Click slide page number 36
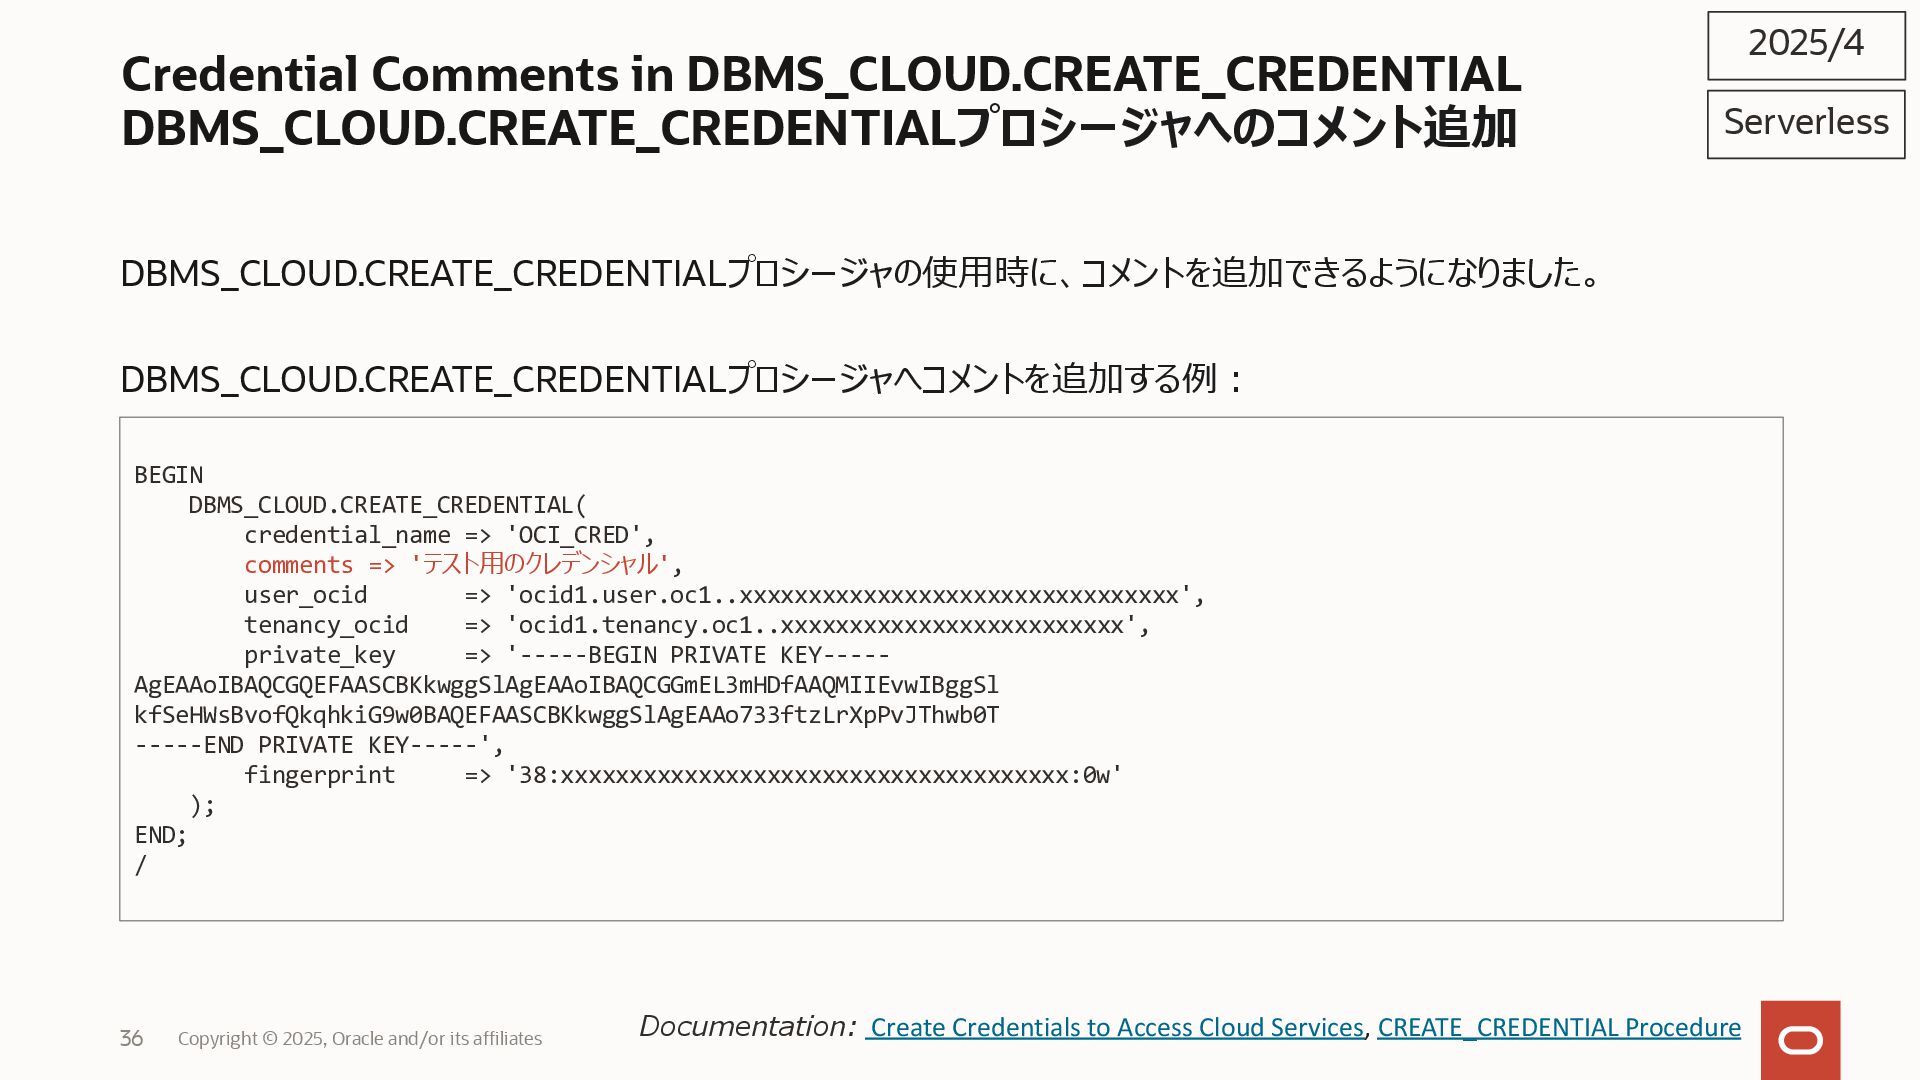Image resolution: width=1920 pixels, height=1080 pixels. click(131, 1039)
